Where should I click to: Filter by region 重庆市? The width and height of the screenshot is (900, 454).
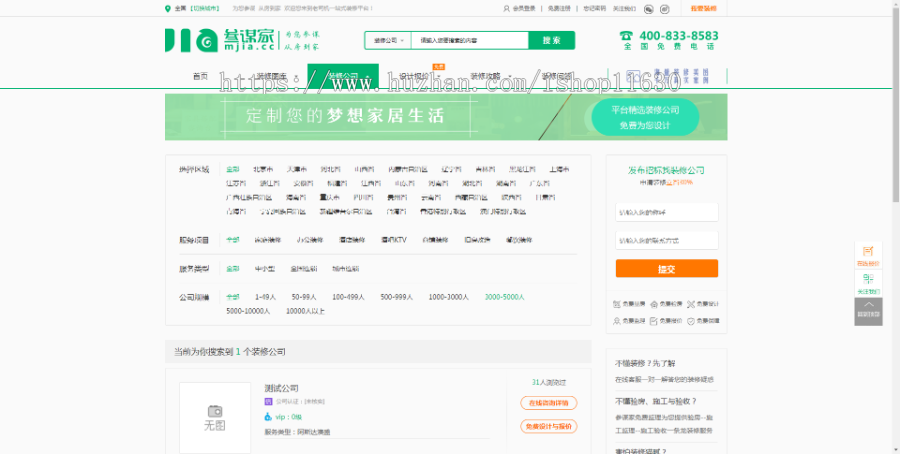click(x=329, y=197)
